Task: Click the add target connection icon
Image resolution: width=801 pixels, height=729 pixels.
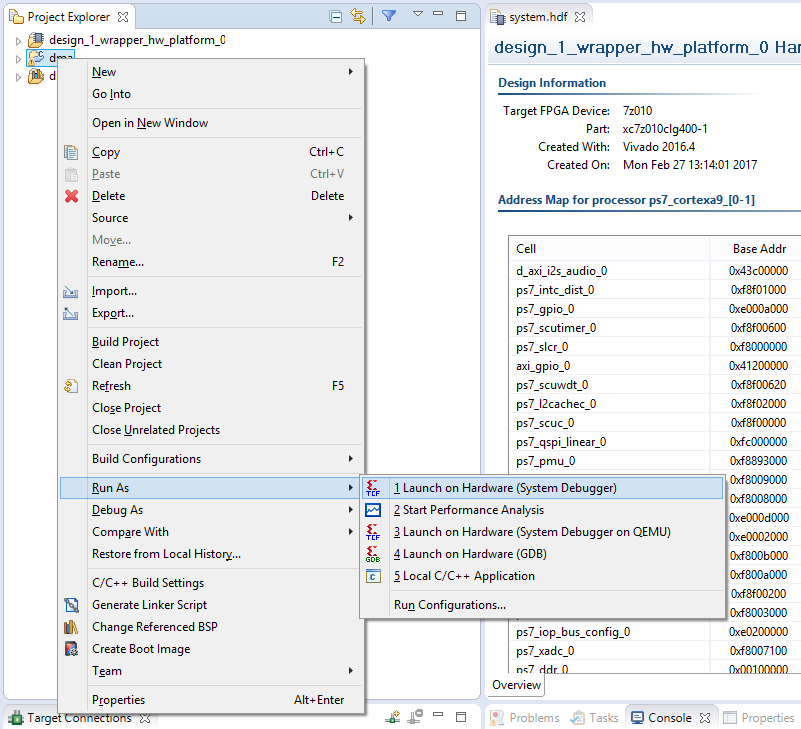Action: (392, 717)
